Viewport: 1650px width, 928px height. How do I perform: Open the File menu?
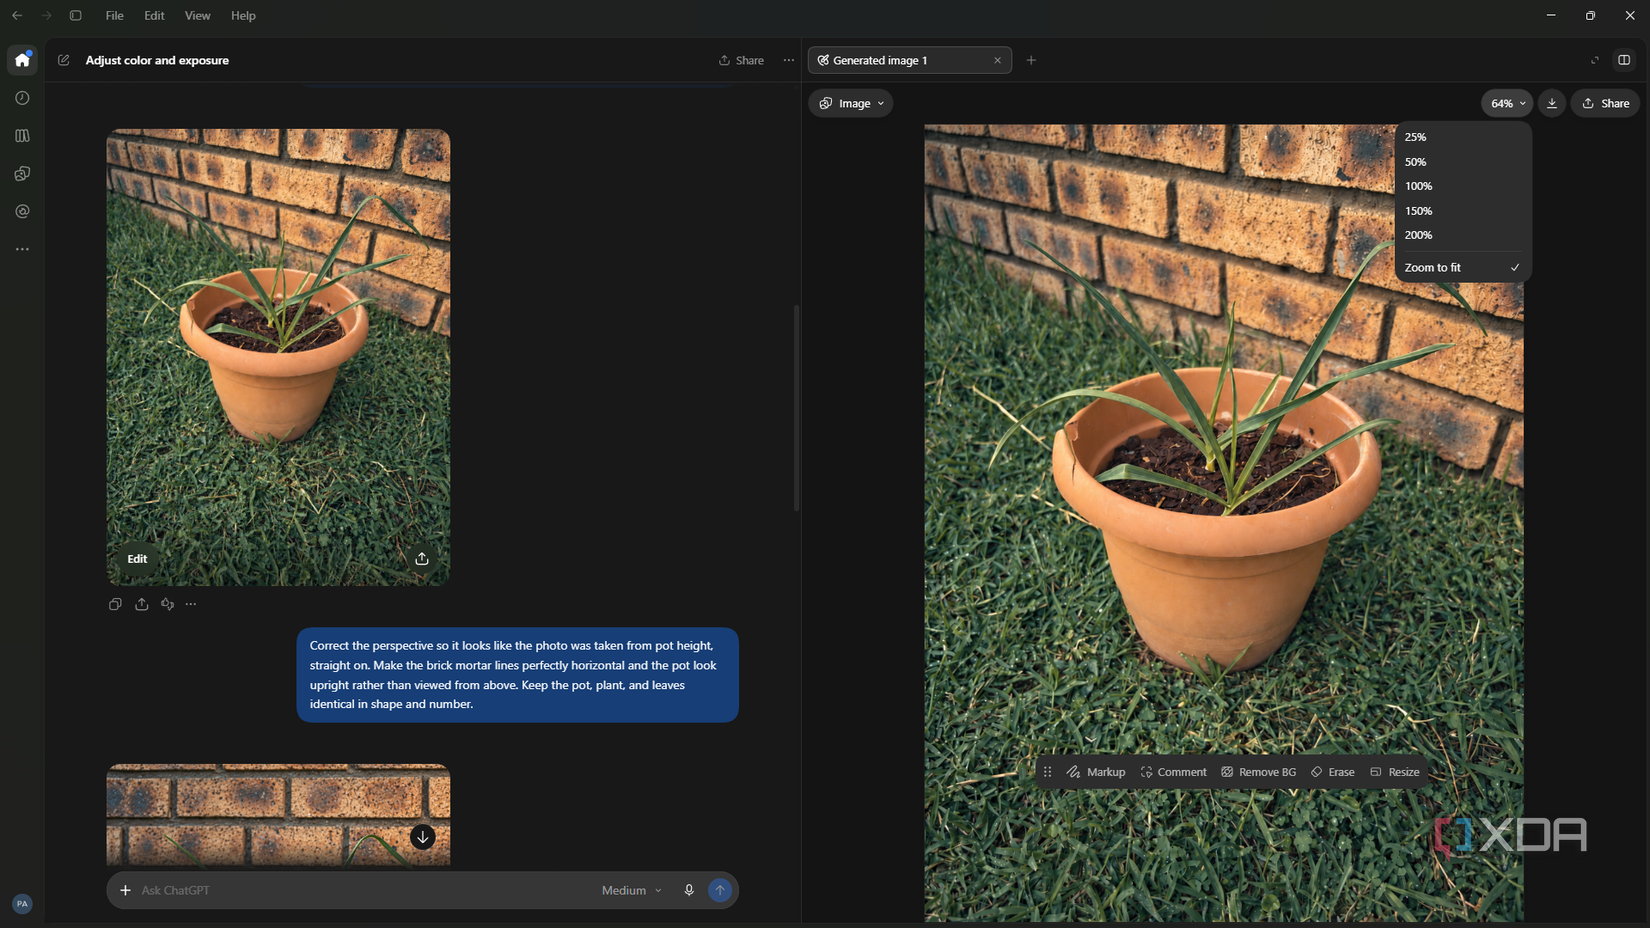tap(115, 16)
